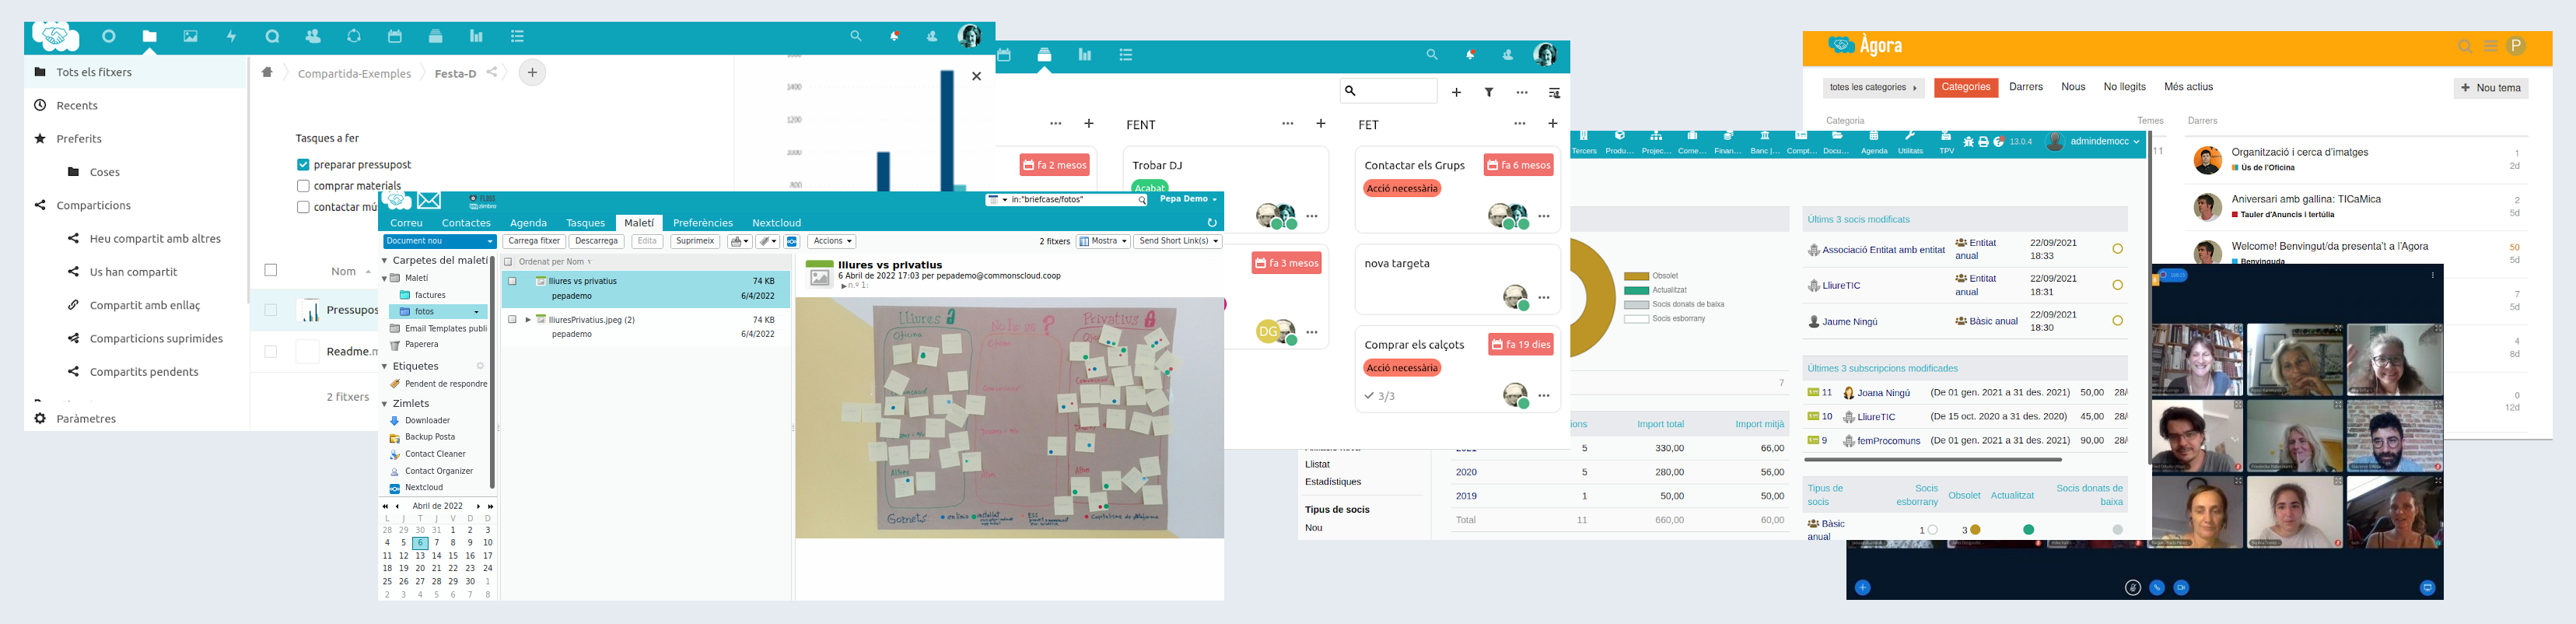This screenshot has width=2576, height=624.
Task: Switch to Preferències tab in Zimbra
Action: tap(703, 223)
